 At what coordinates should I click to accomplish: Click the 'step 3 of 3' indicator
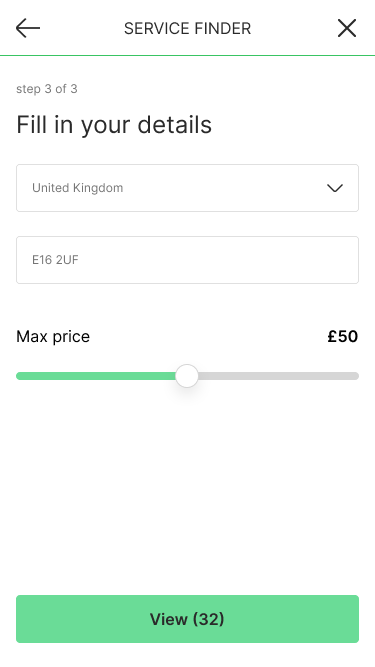click(x=47, y=89)
